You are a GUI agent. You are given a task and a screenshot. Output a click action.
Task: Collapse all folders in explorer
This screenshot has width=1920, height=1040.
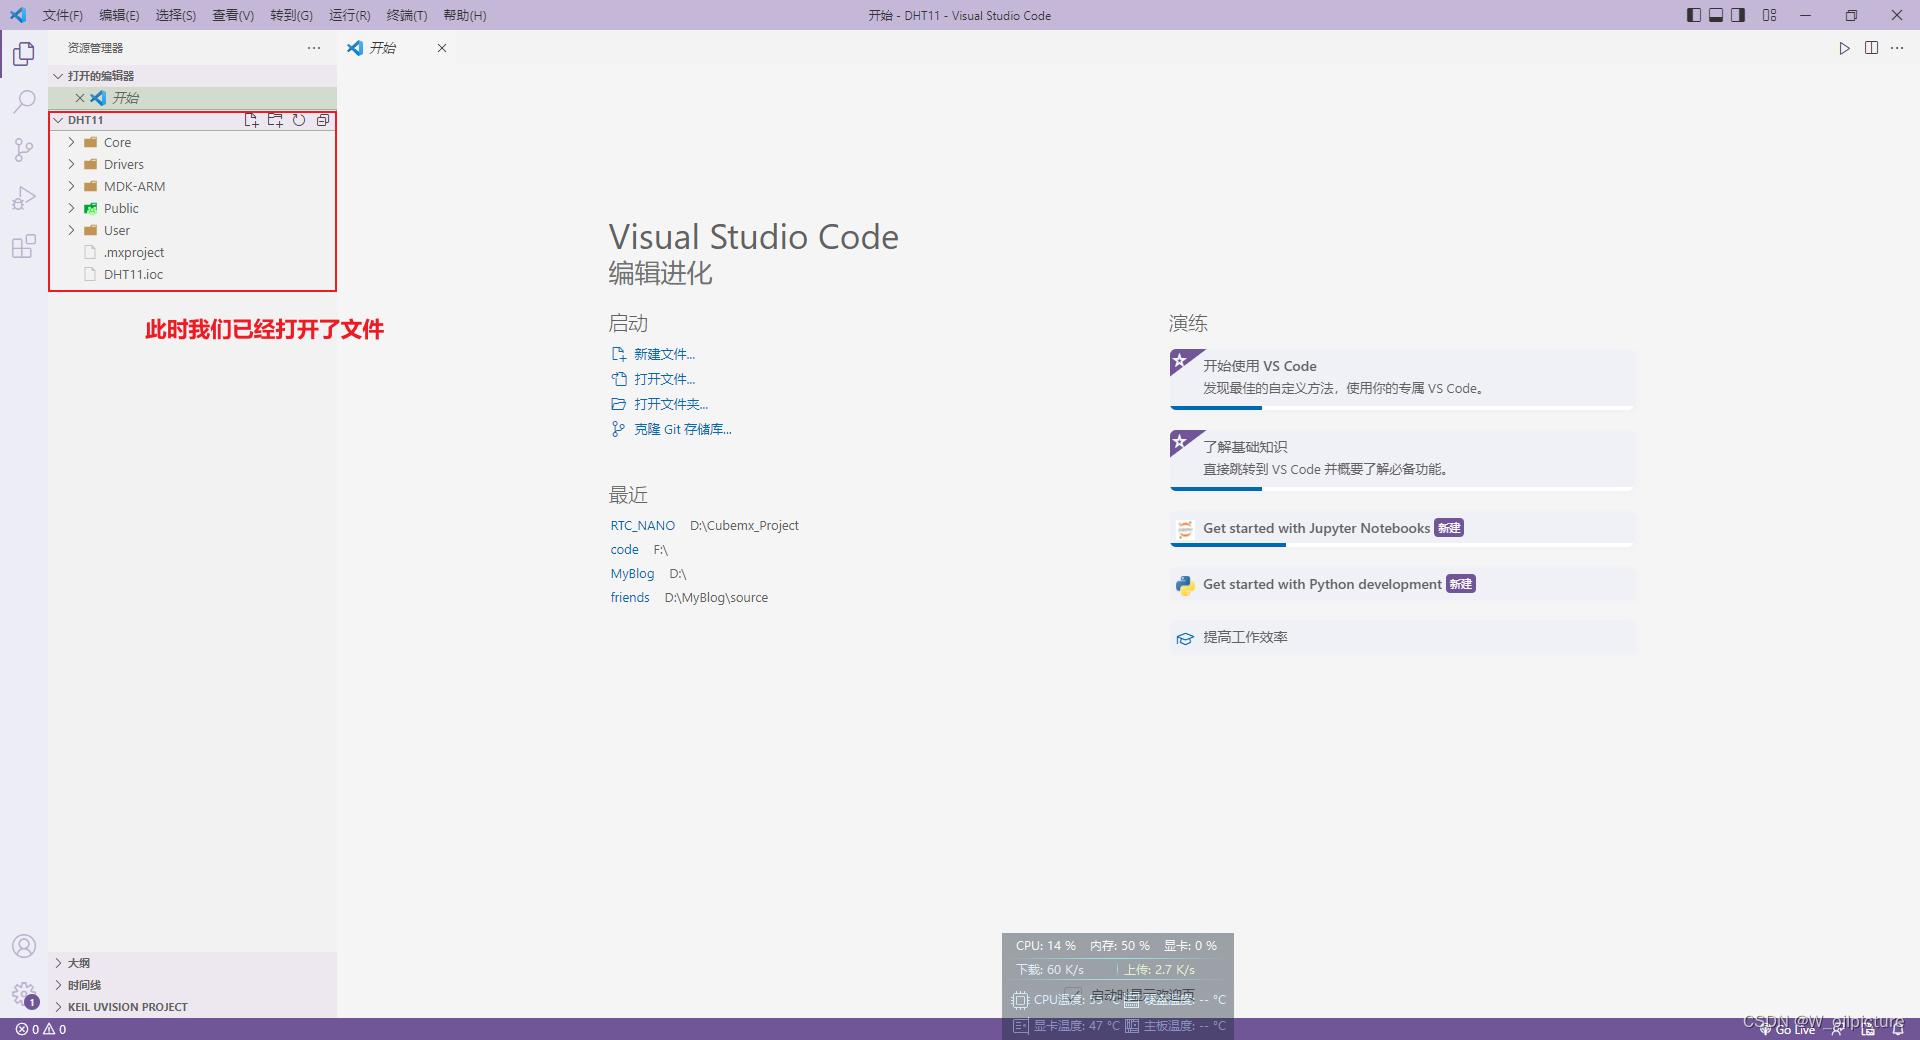(323, 120)
